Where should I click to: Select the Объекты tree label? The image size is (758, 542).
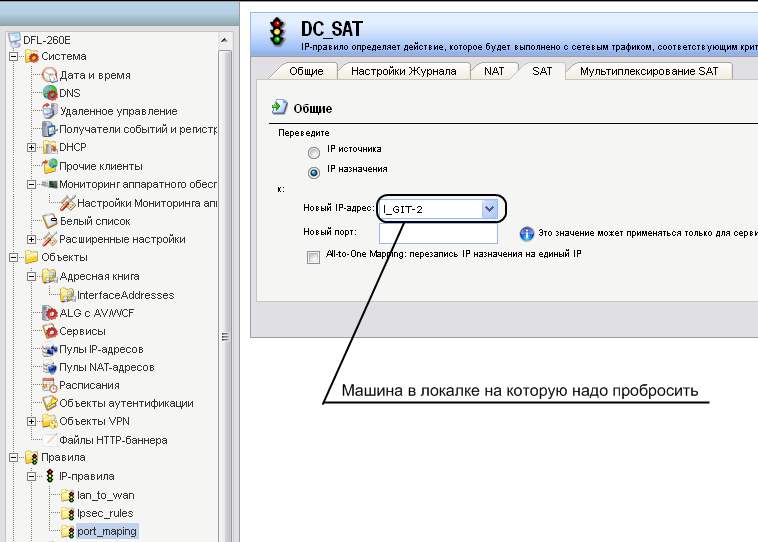click(64, 257)
